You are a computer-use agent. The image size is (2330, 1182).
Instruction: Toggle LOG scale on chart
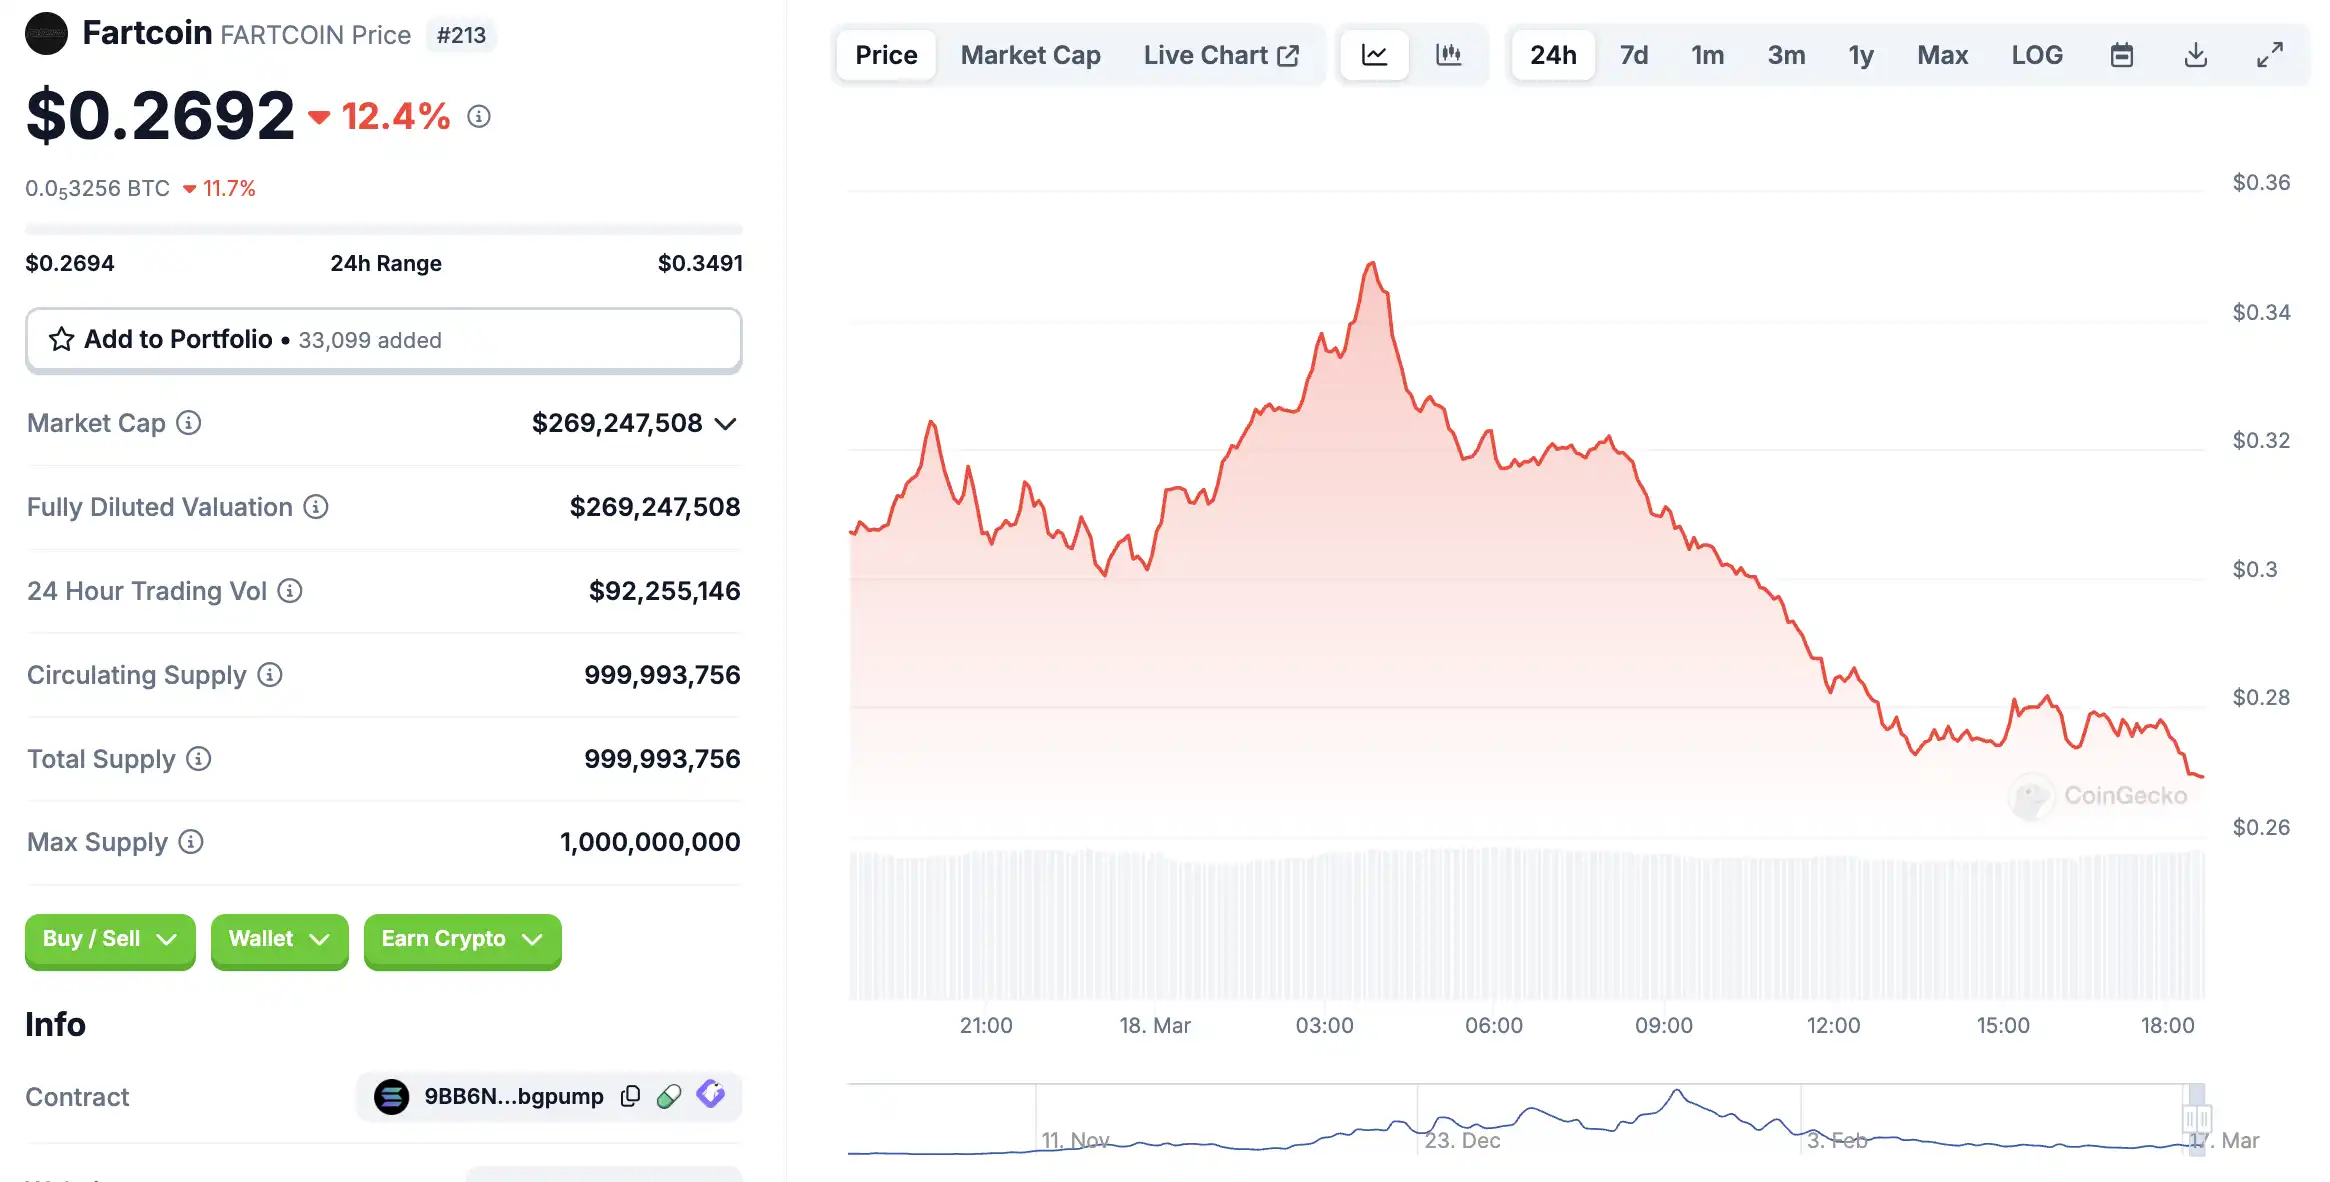pyautogui.click(x=2037, y=55)
